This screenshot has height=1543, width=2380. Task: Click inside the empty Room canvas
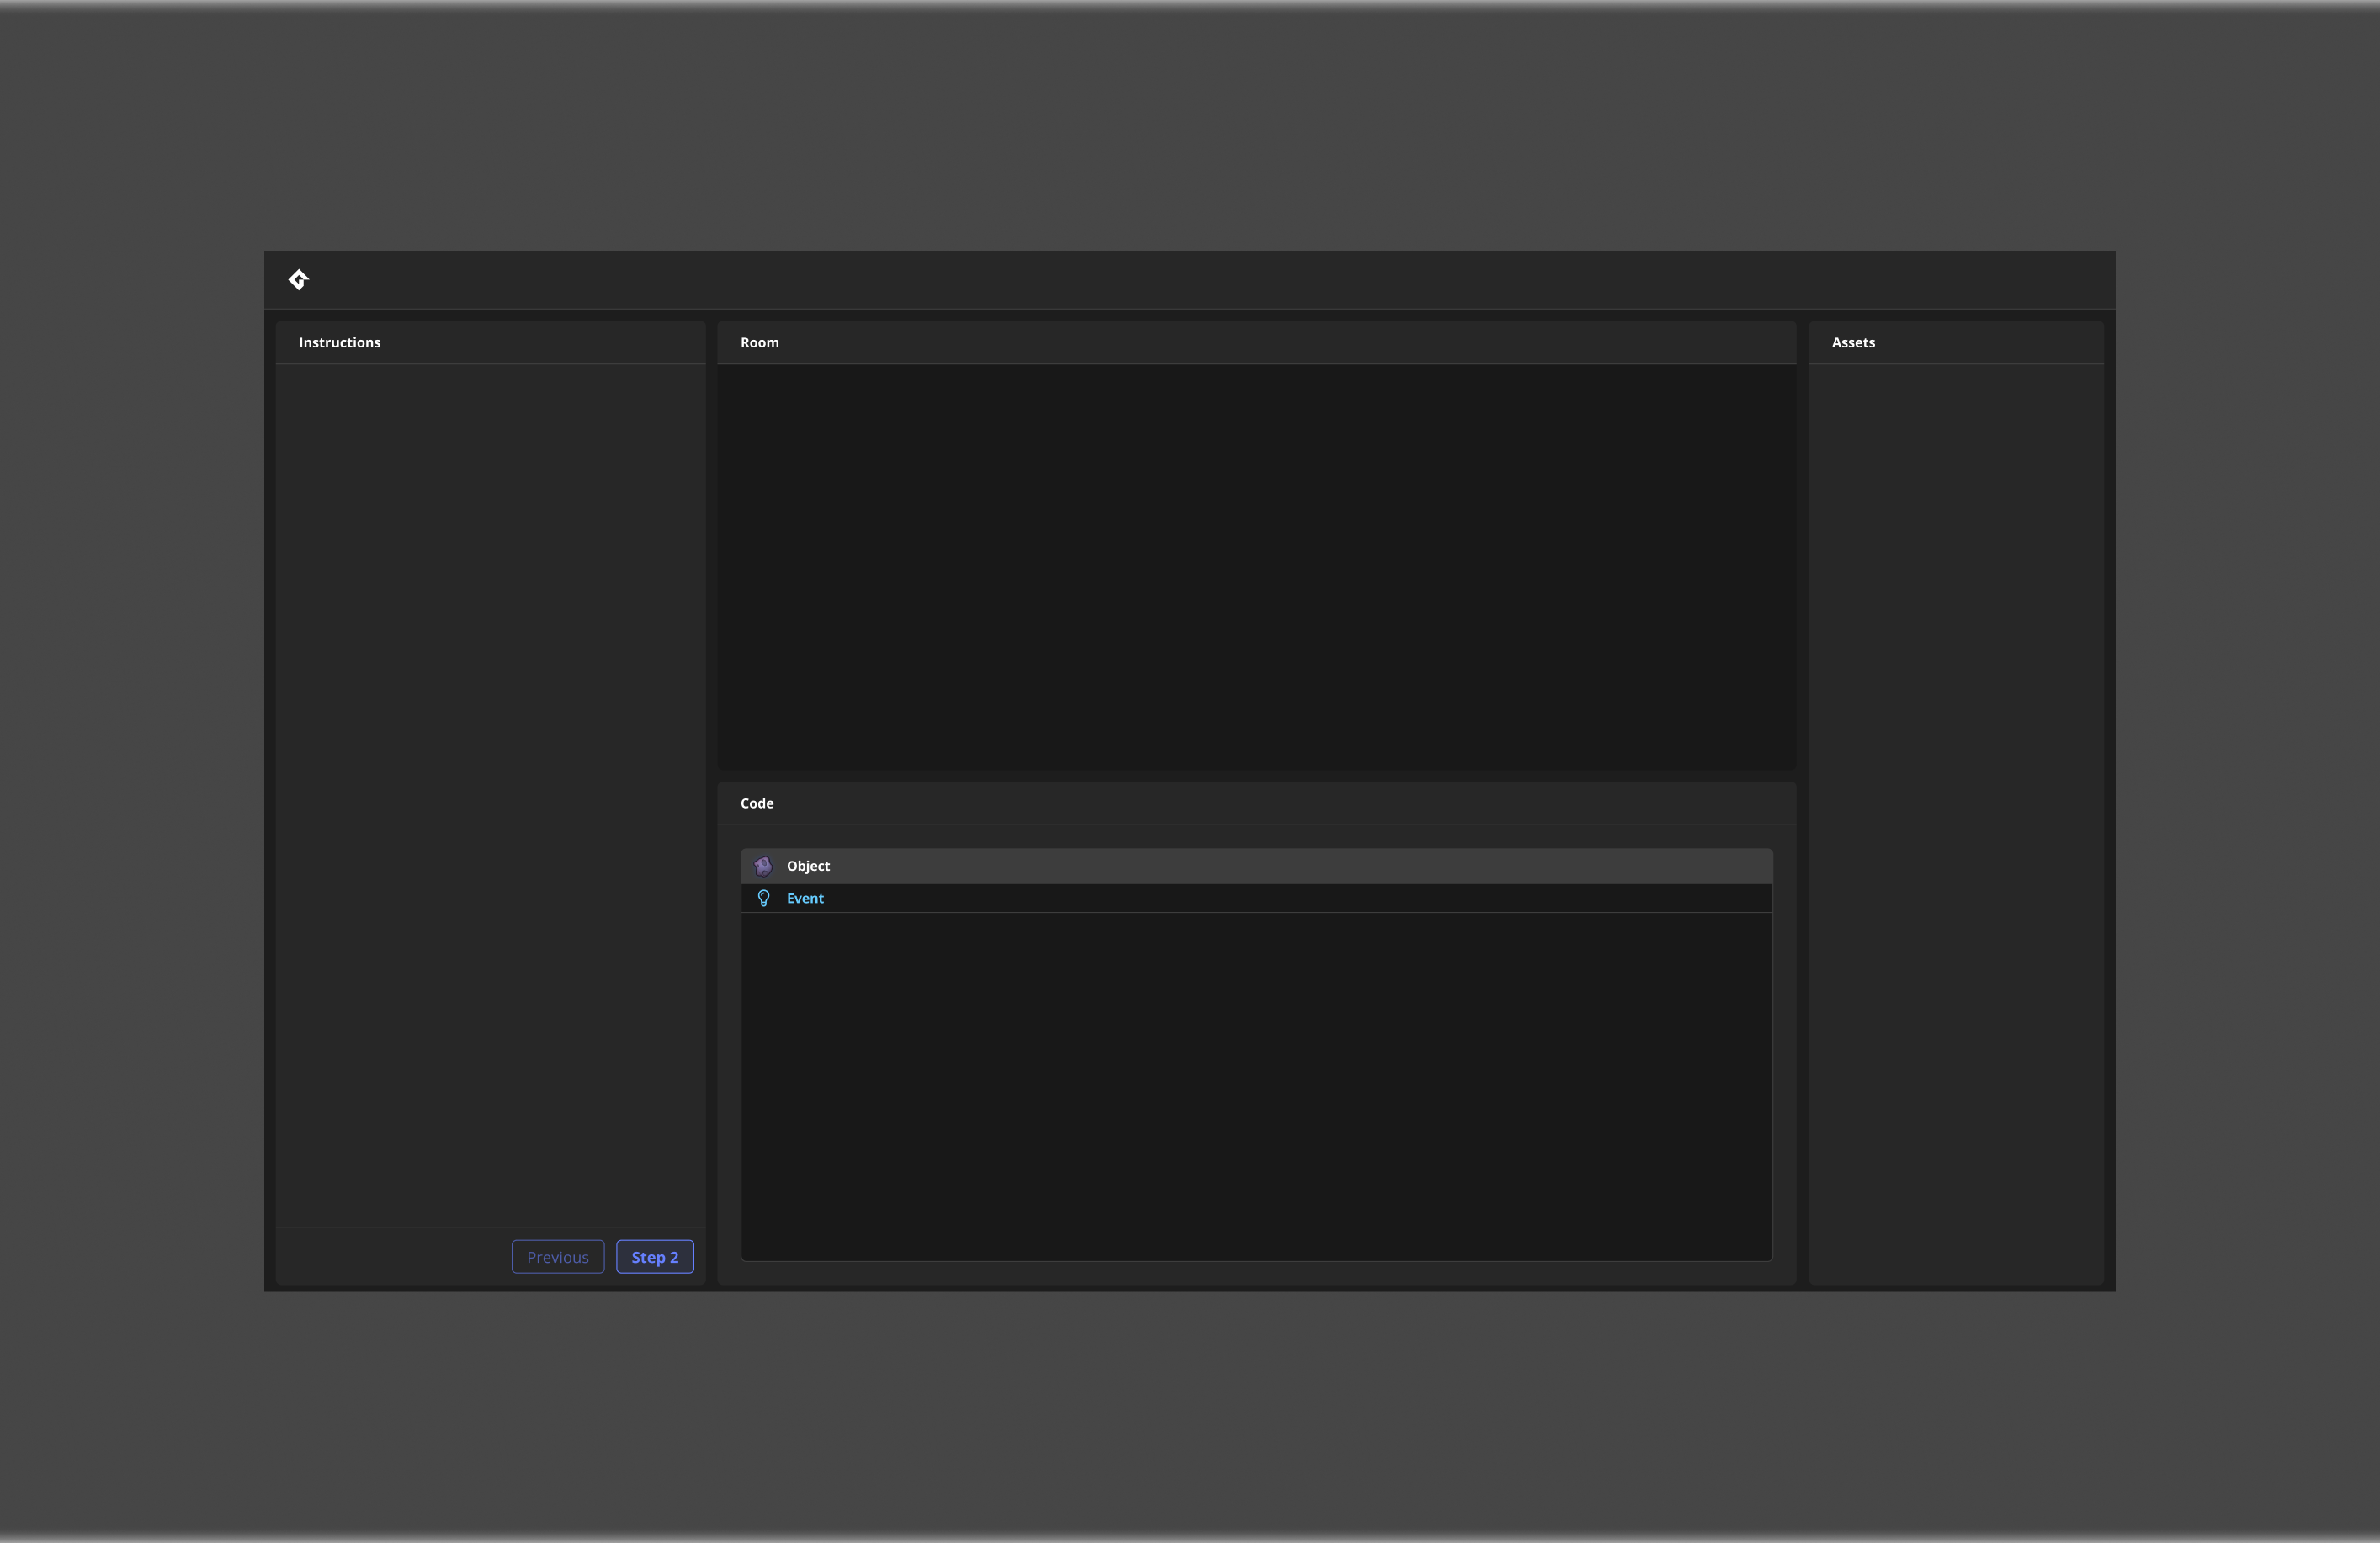tap(1255, 565)
